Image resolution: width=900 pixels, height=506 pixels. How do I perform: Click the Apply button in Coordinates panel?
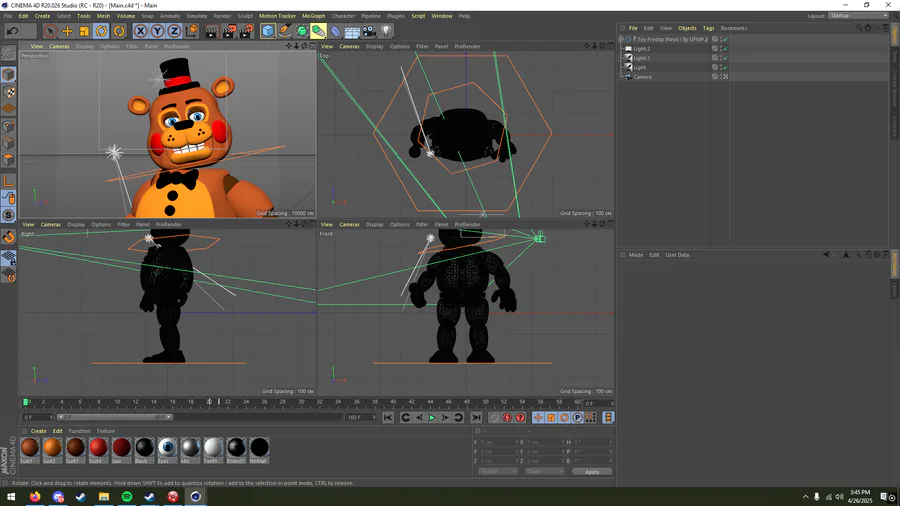(592, 472)
